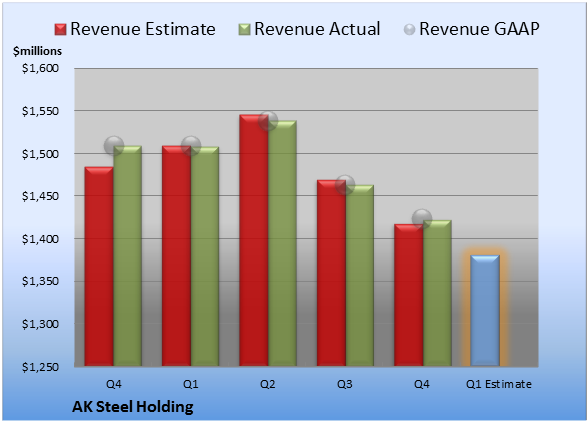588x422 pixels.
Task: Select the green Q1 Revenue Actual bar
Action: pos(205,256)
